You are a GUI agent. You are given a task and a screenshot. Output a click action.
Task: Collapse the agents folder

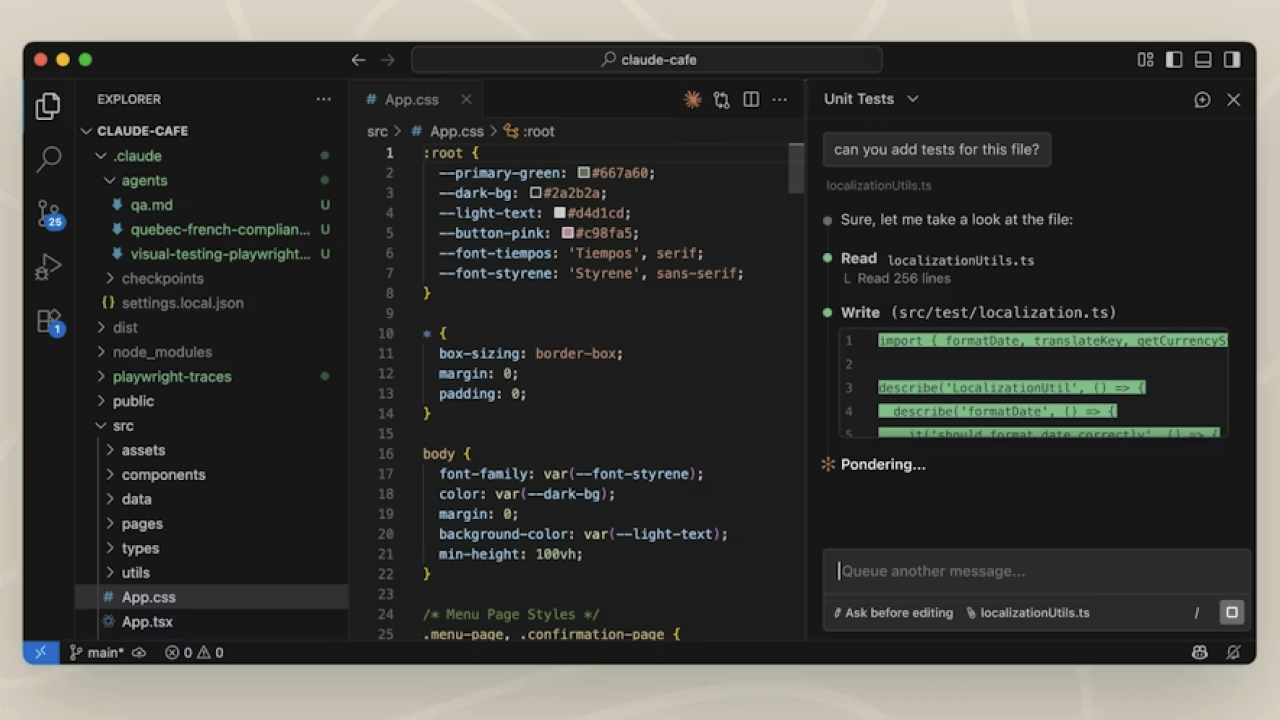pyautogui.click(x=144, y=180)
